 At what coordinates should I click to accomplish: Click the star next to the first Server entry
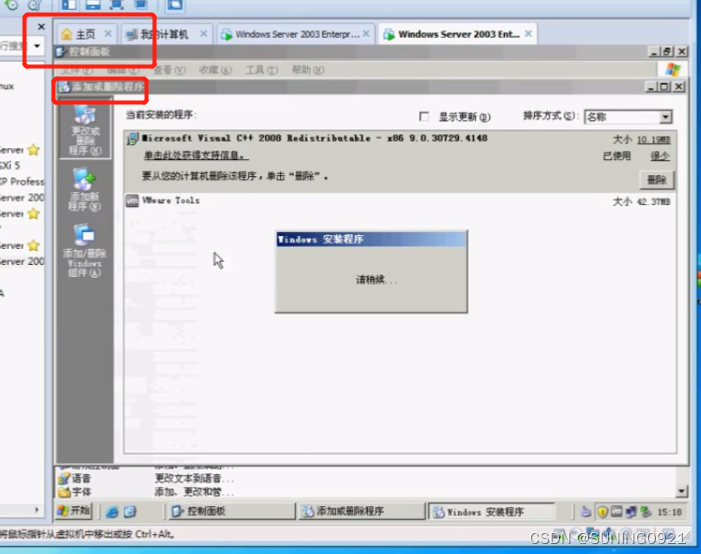pyautogui.click(x=34, y=150)
